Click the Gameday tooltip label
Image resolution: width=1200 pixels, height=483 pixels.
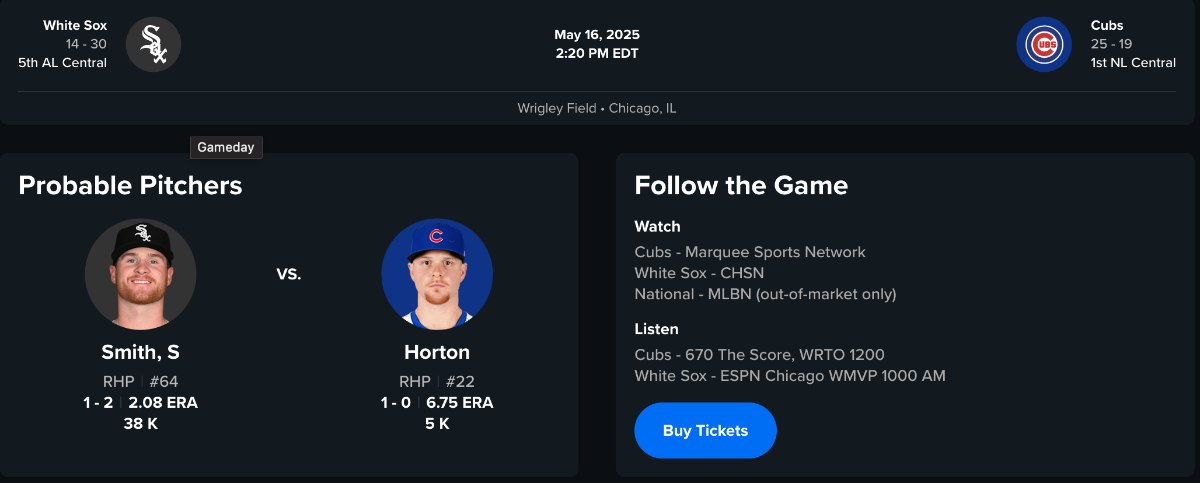[226, 147]
